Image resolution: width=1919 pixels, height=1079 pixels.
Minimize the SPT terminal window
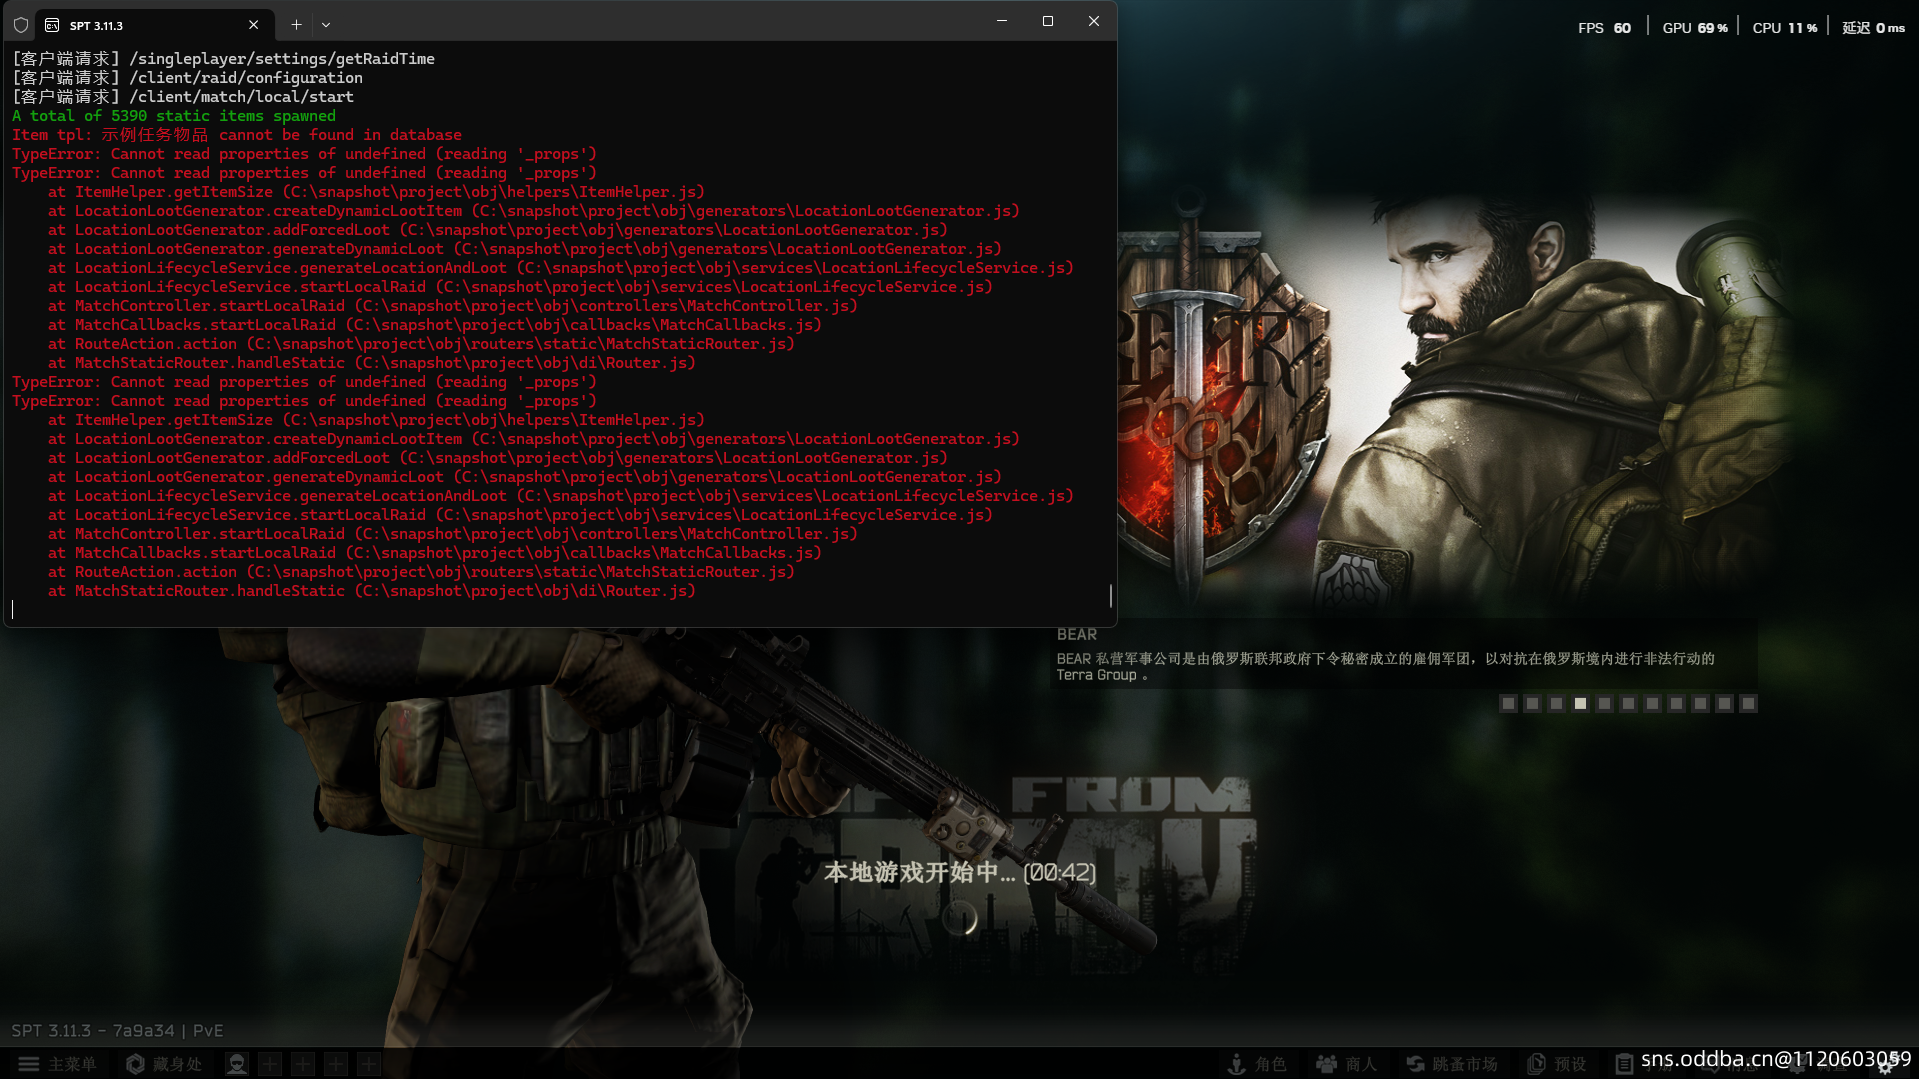pos(1001,21)
